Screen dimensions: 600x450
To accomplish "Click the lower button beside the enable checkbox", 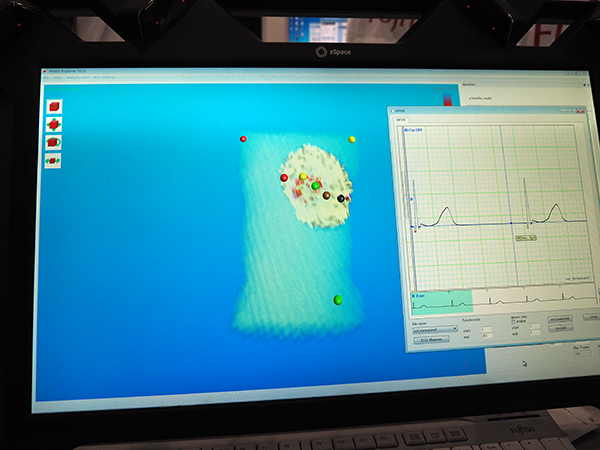I will pos(561,328).
